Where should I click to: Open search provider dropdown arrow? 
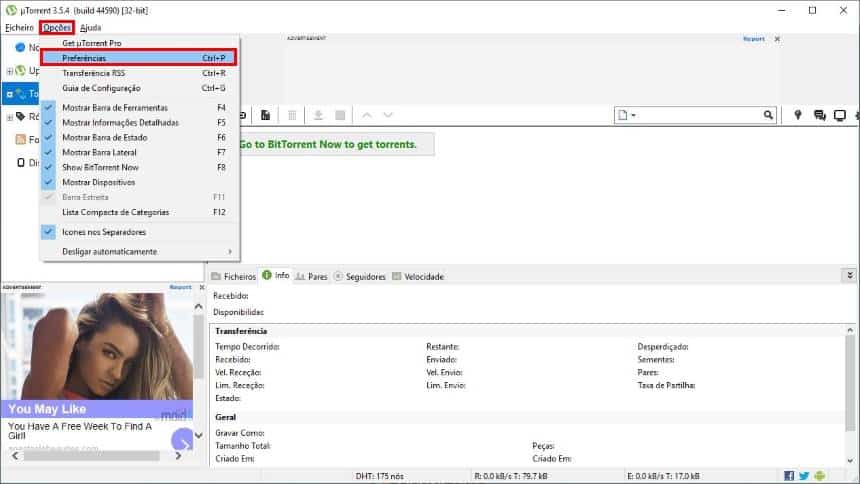click(633, 115)
